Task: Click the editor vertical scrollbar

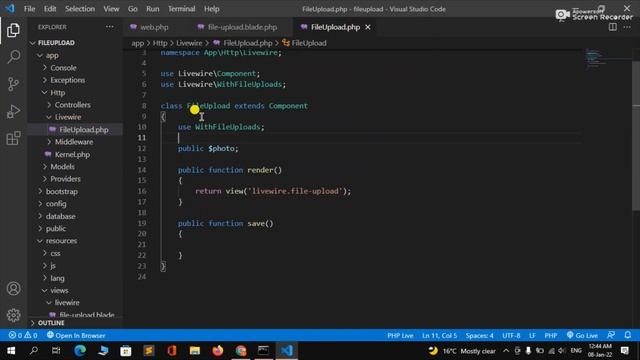Action: 636,135
